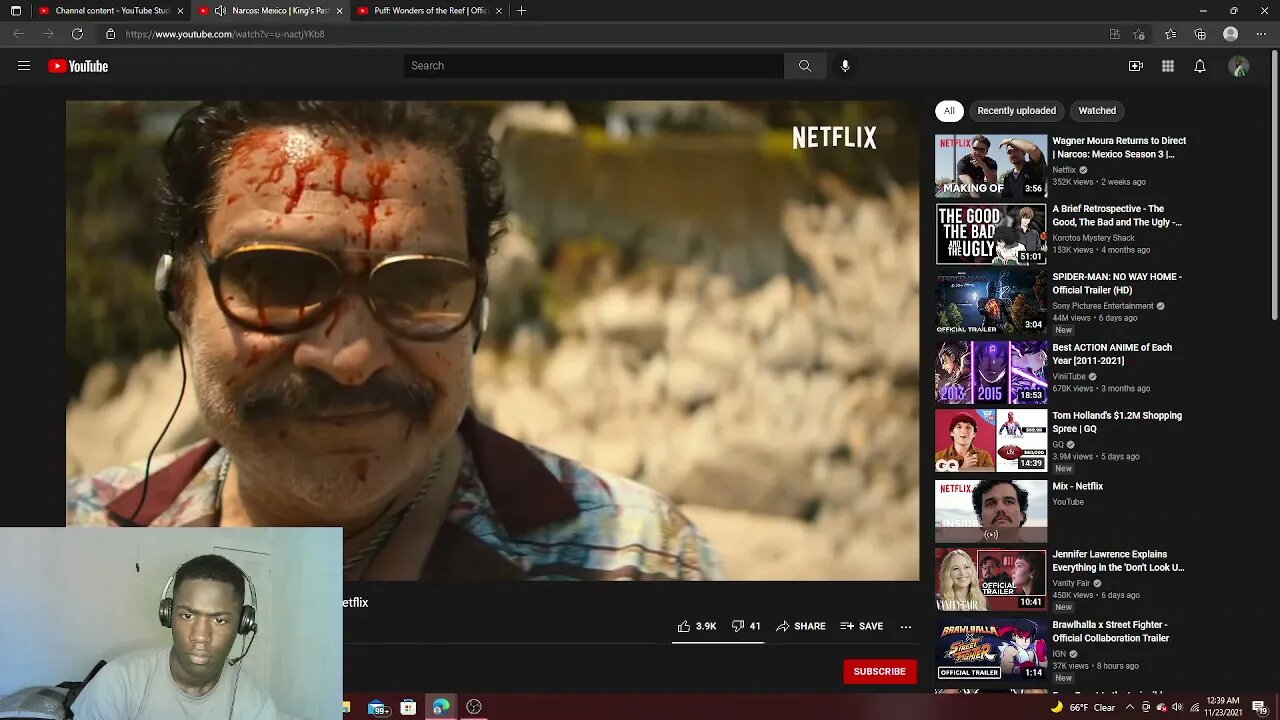1280x720 pixels.
Task: Open the Windows notification center
Action: pos(1259,707)
